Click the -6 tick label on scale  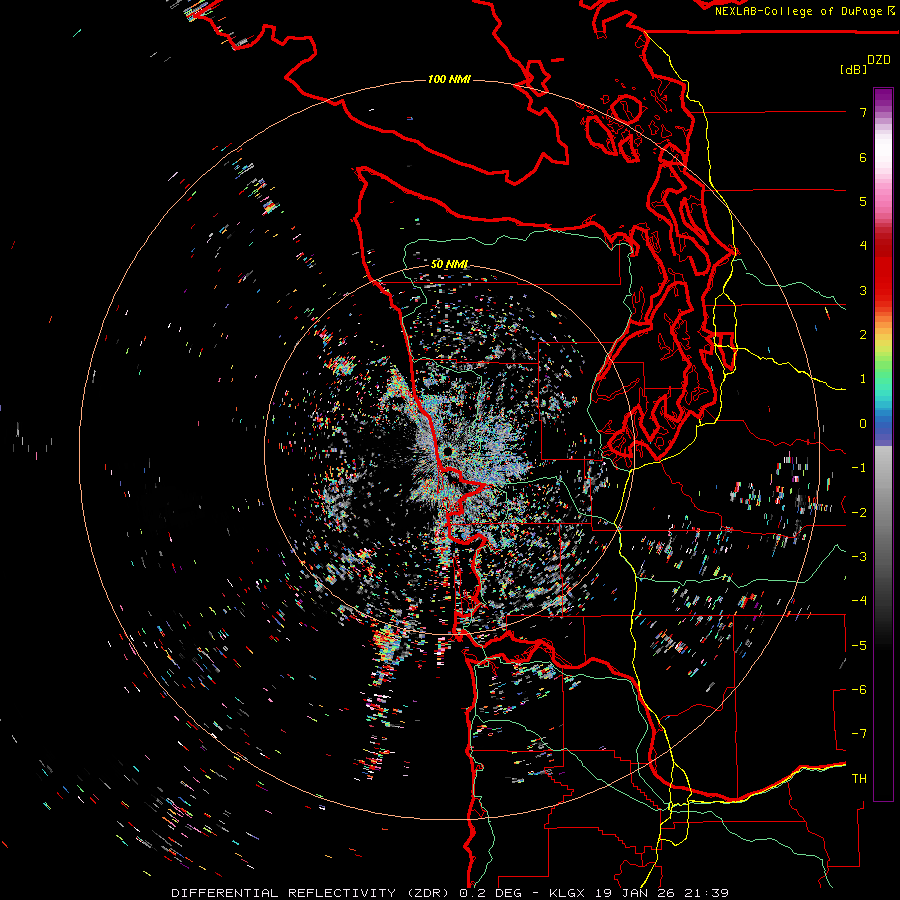859,690
